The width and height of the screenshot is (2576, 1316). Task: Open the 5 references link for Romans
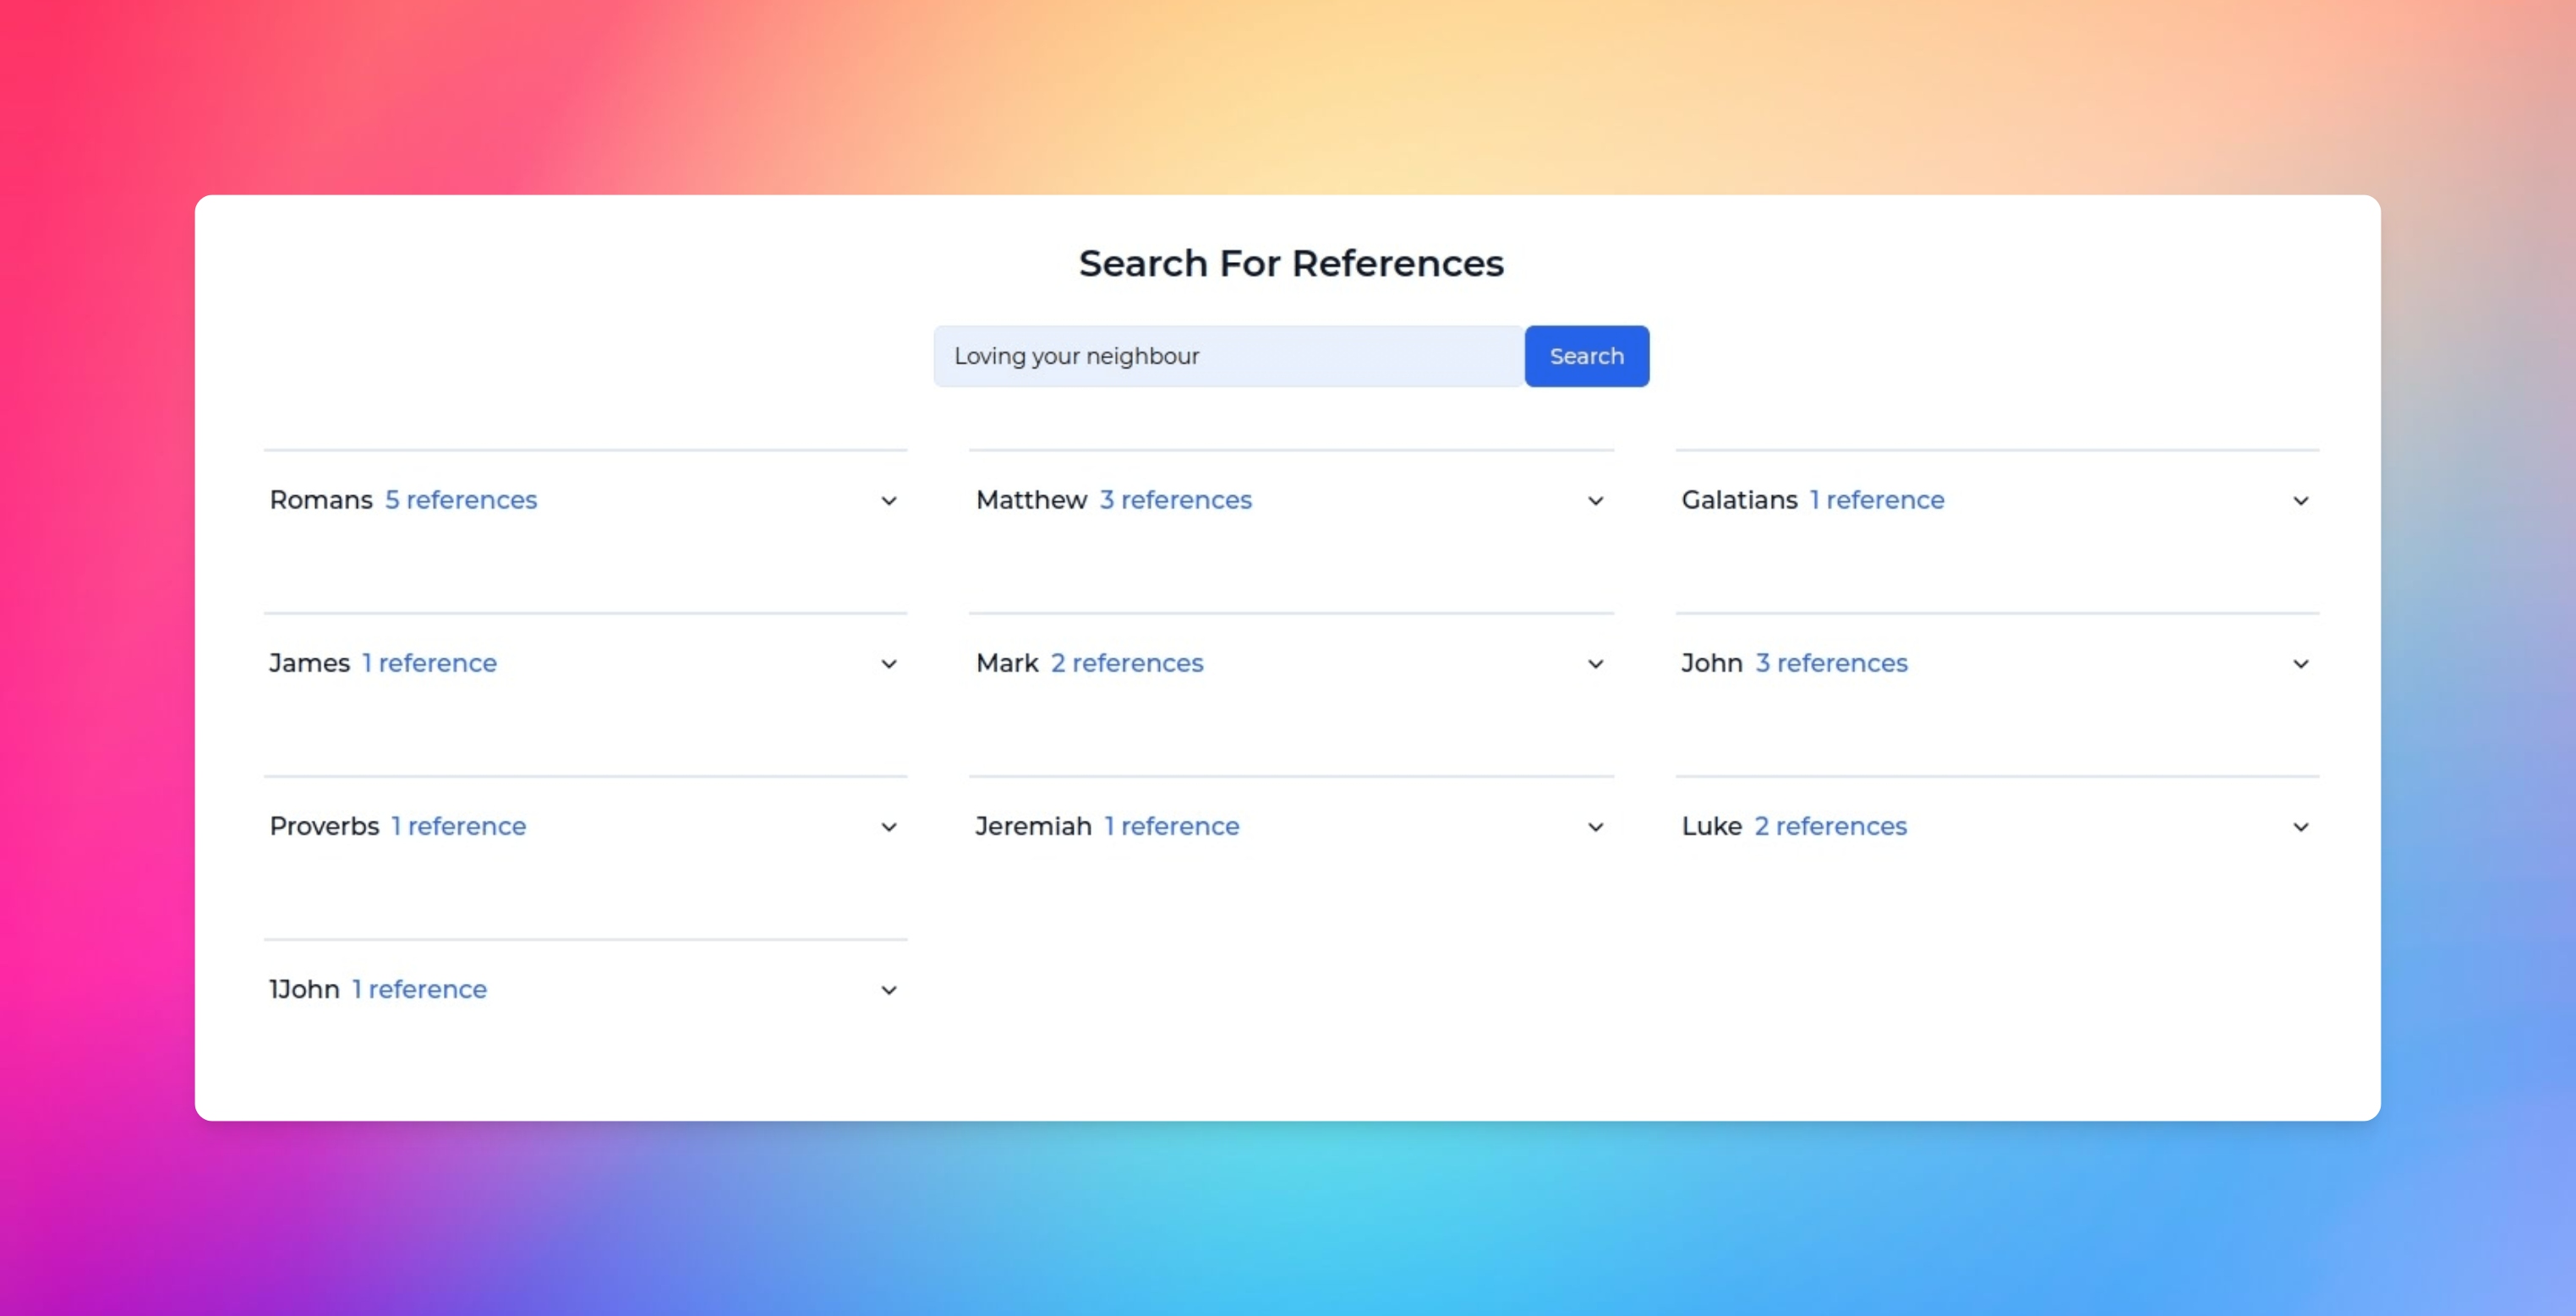[x=461, y=500]
